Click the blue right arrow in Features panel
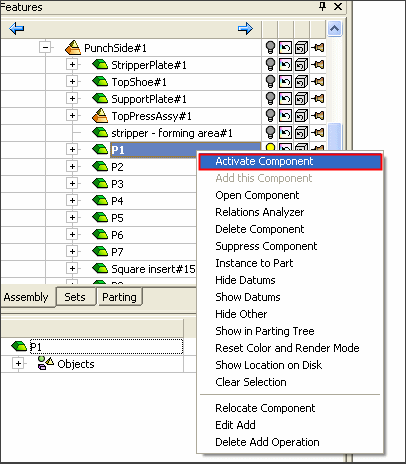Screen dimensions: 406x464 245,29
